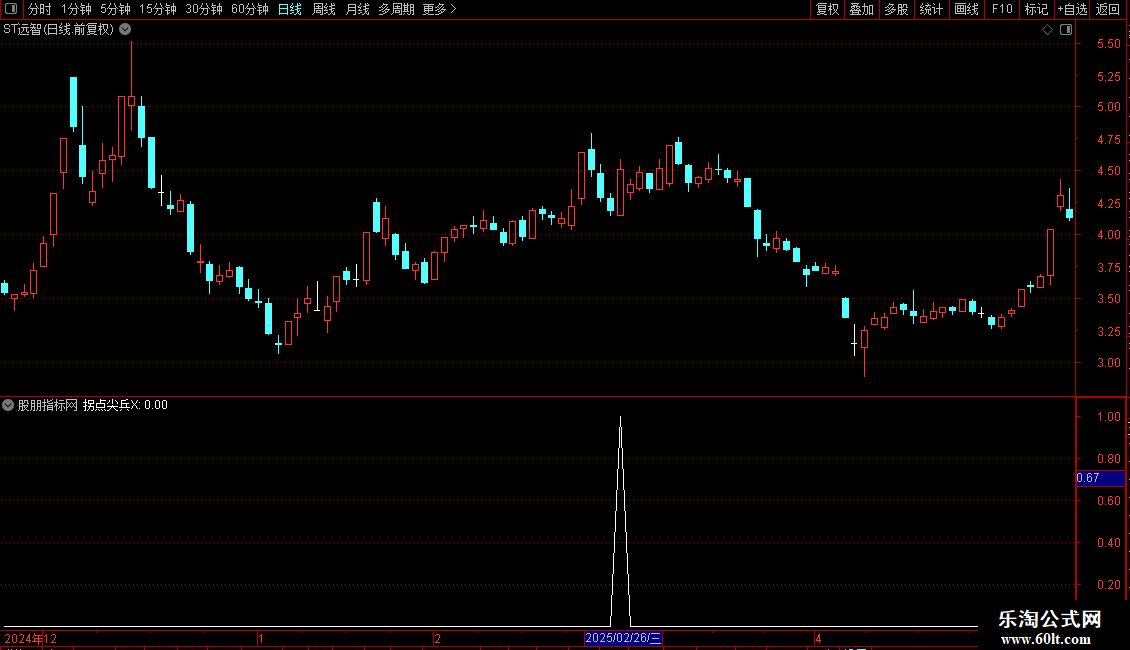Click the diamond icon at chart top-right
This screenshot has height=650, width=1130.
[x=1047, y=30]
